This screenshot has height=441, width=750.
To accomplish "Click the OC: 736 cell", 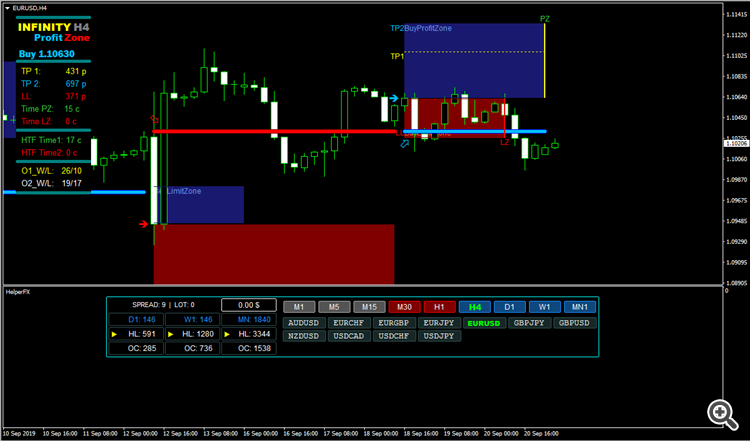I will [x=193, y=348].
